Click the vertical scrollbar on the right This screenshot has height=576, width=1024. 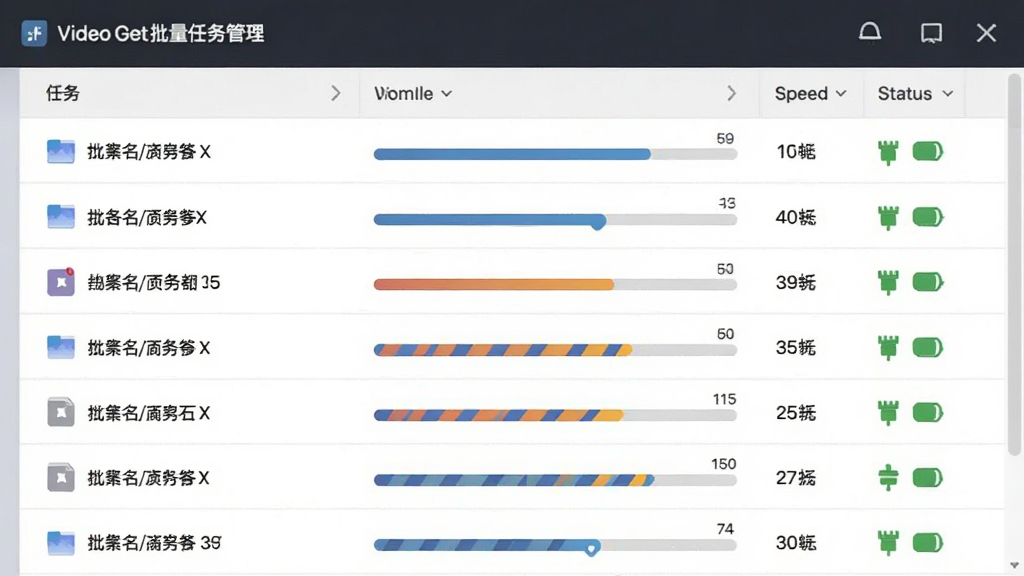[x=1014, y=264]
